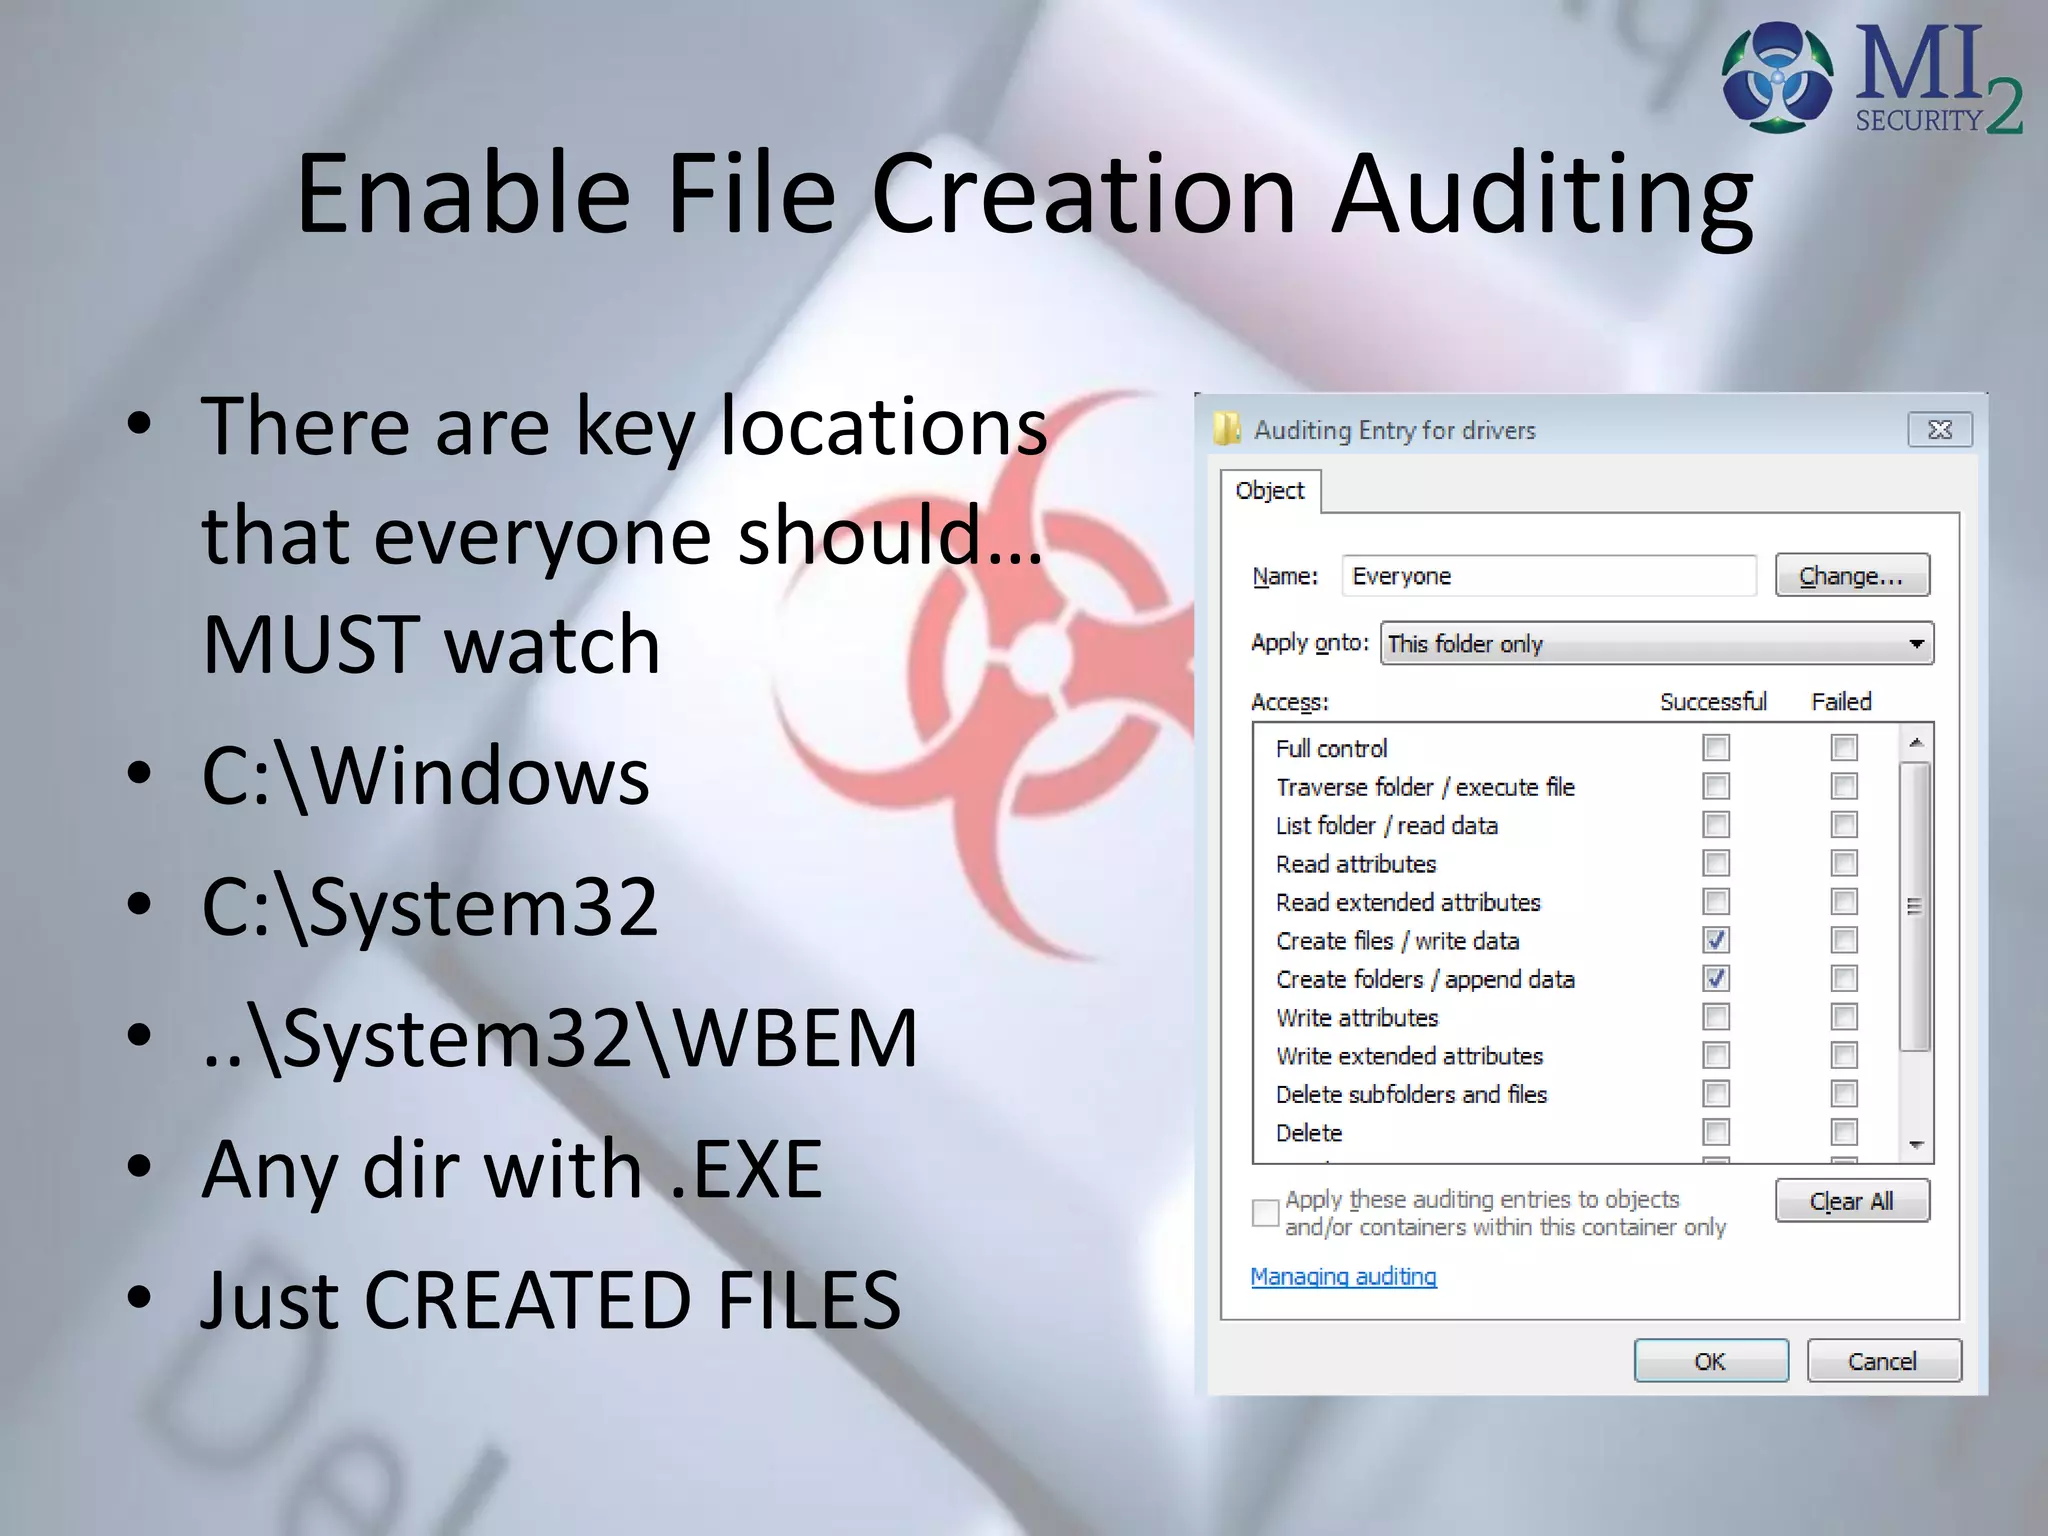Check Successful for Read extended attributes
Image resolution: width=2048 pixels, height=1536 pixels.
(1716, 901)
